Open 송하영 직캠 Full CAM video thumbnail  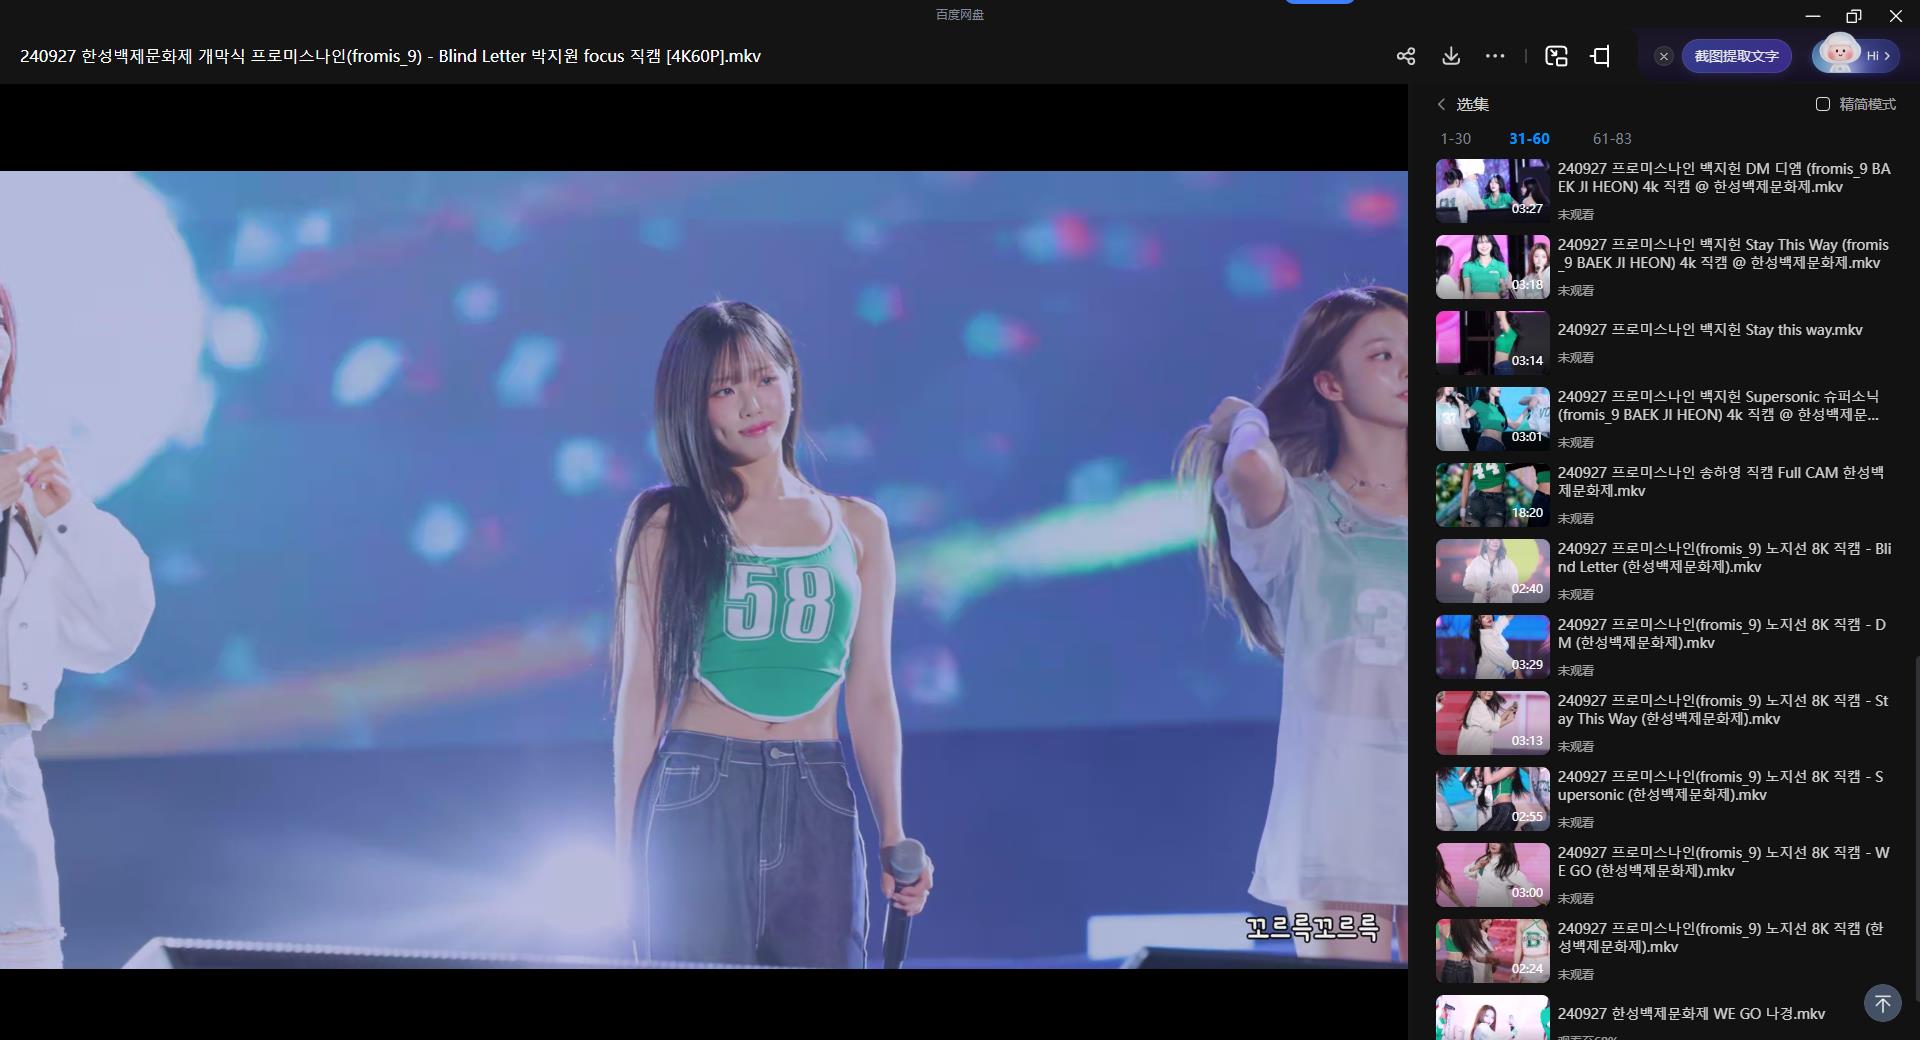tap(1492, 495)
